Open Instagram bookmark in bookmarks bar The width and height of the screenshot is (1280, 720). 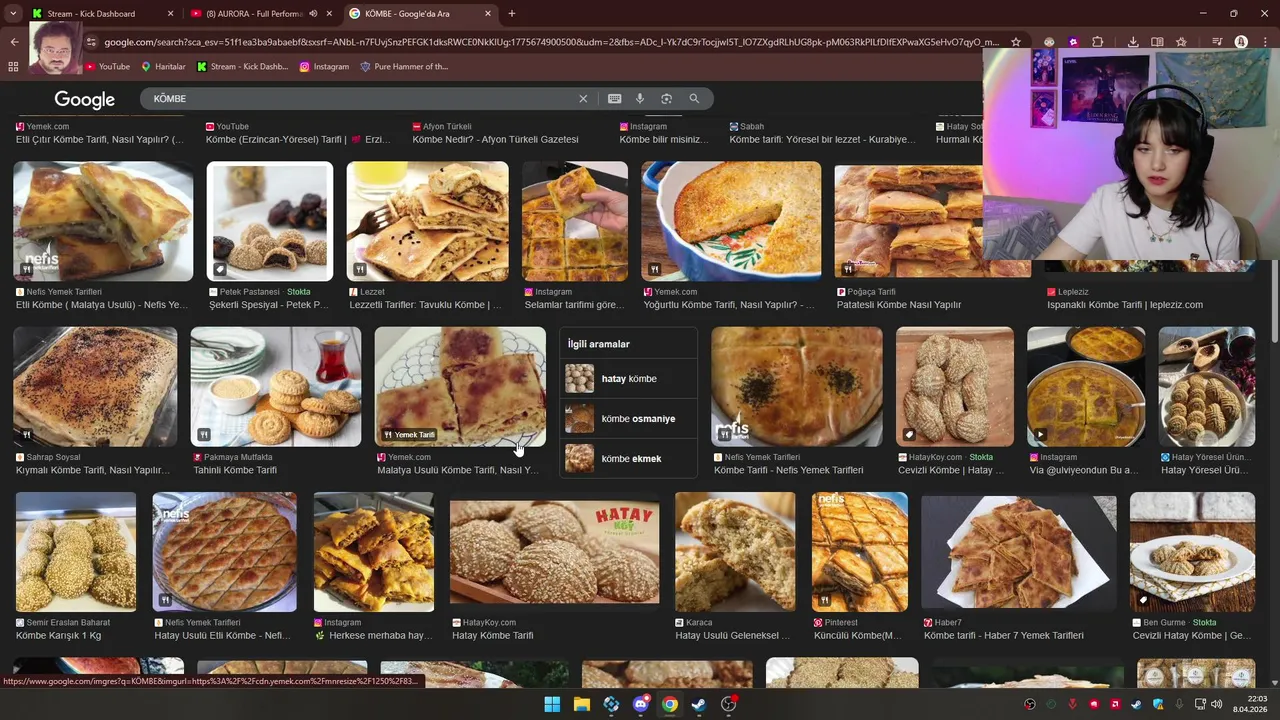click(324, 67)
